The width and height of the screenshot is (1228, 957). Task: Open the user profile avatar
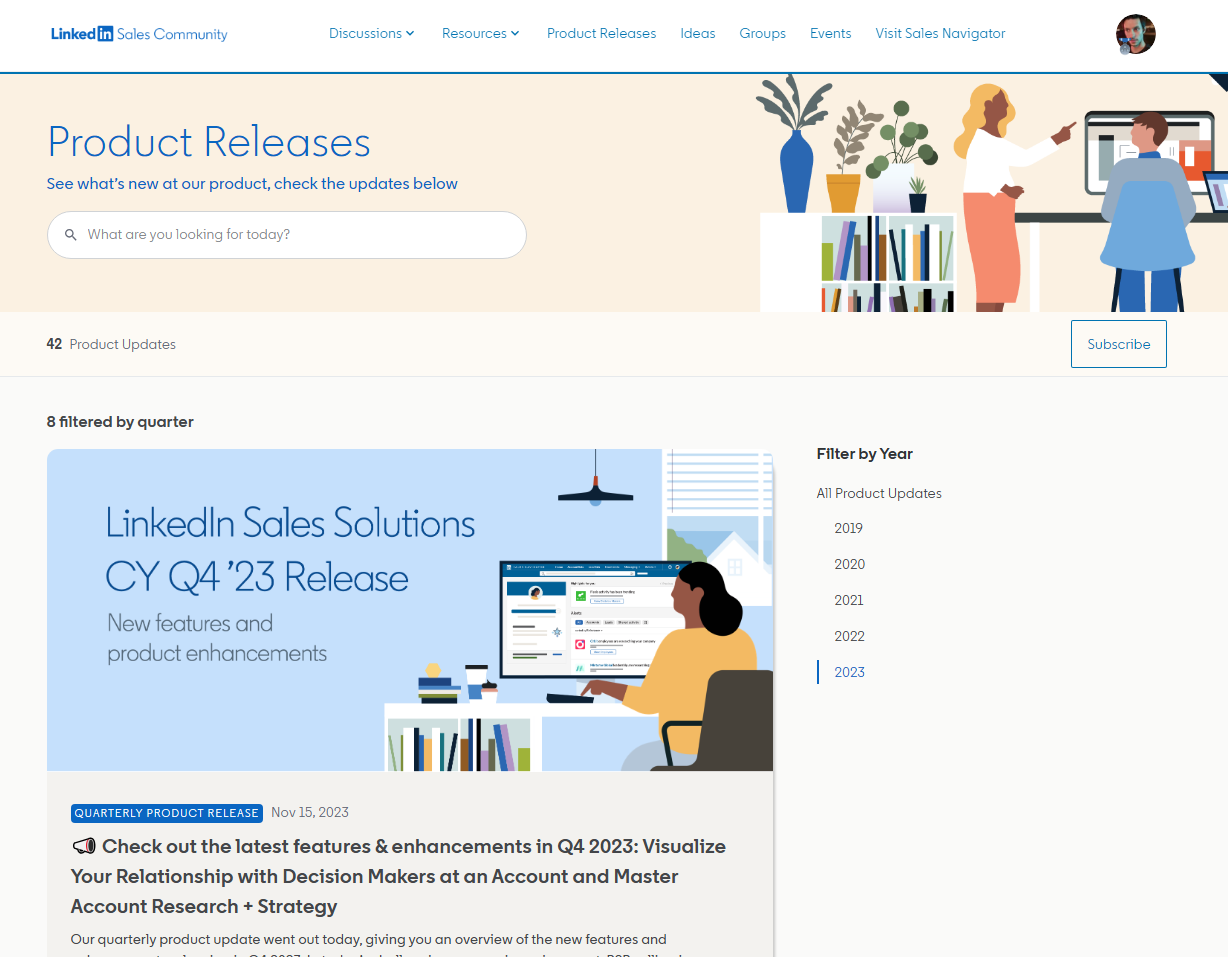(x=1135, y=34)
